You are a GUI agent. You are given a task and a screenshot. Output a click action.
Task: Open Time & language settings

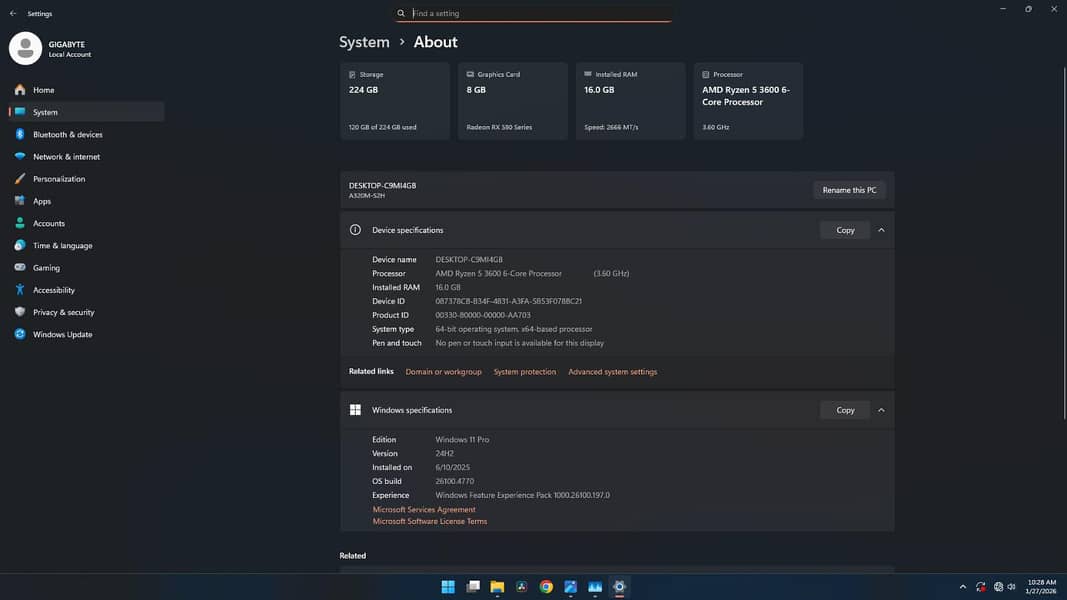[62, 245]
